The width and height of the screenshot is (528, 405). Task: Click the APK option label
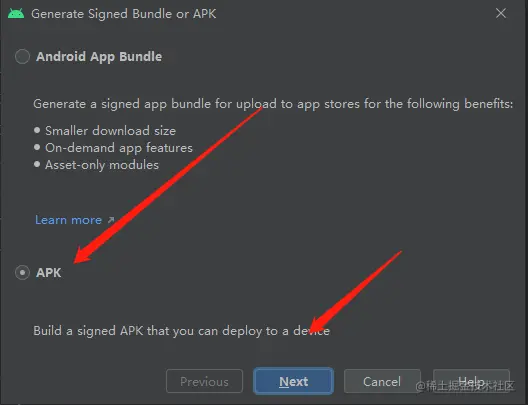coord(49,272)
